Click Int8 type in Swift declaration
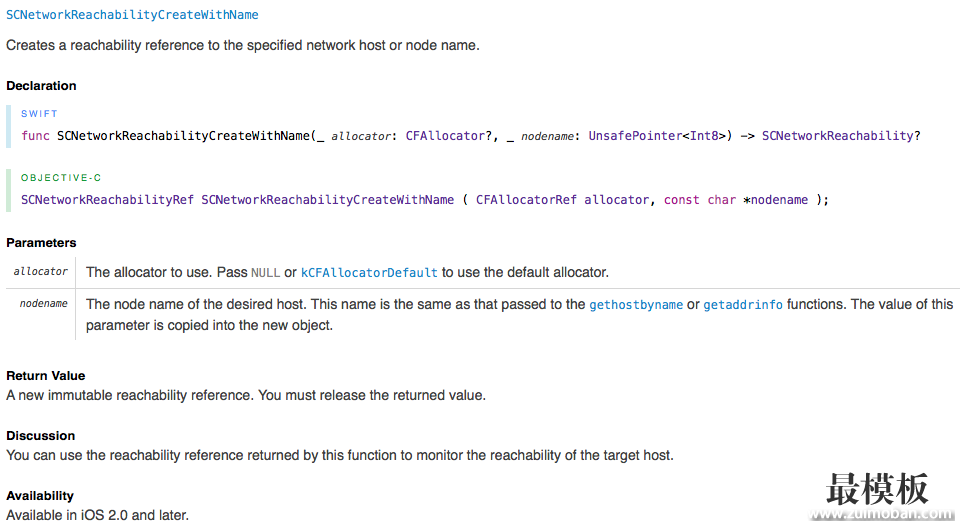This screenshot has height=526, width=960. click(704, 136)
